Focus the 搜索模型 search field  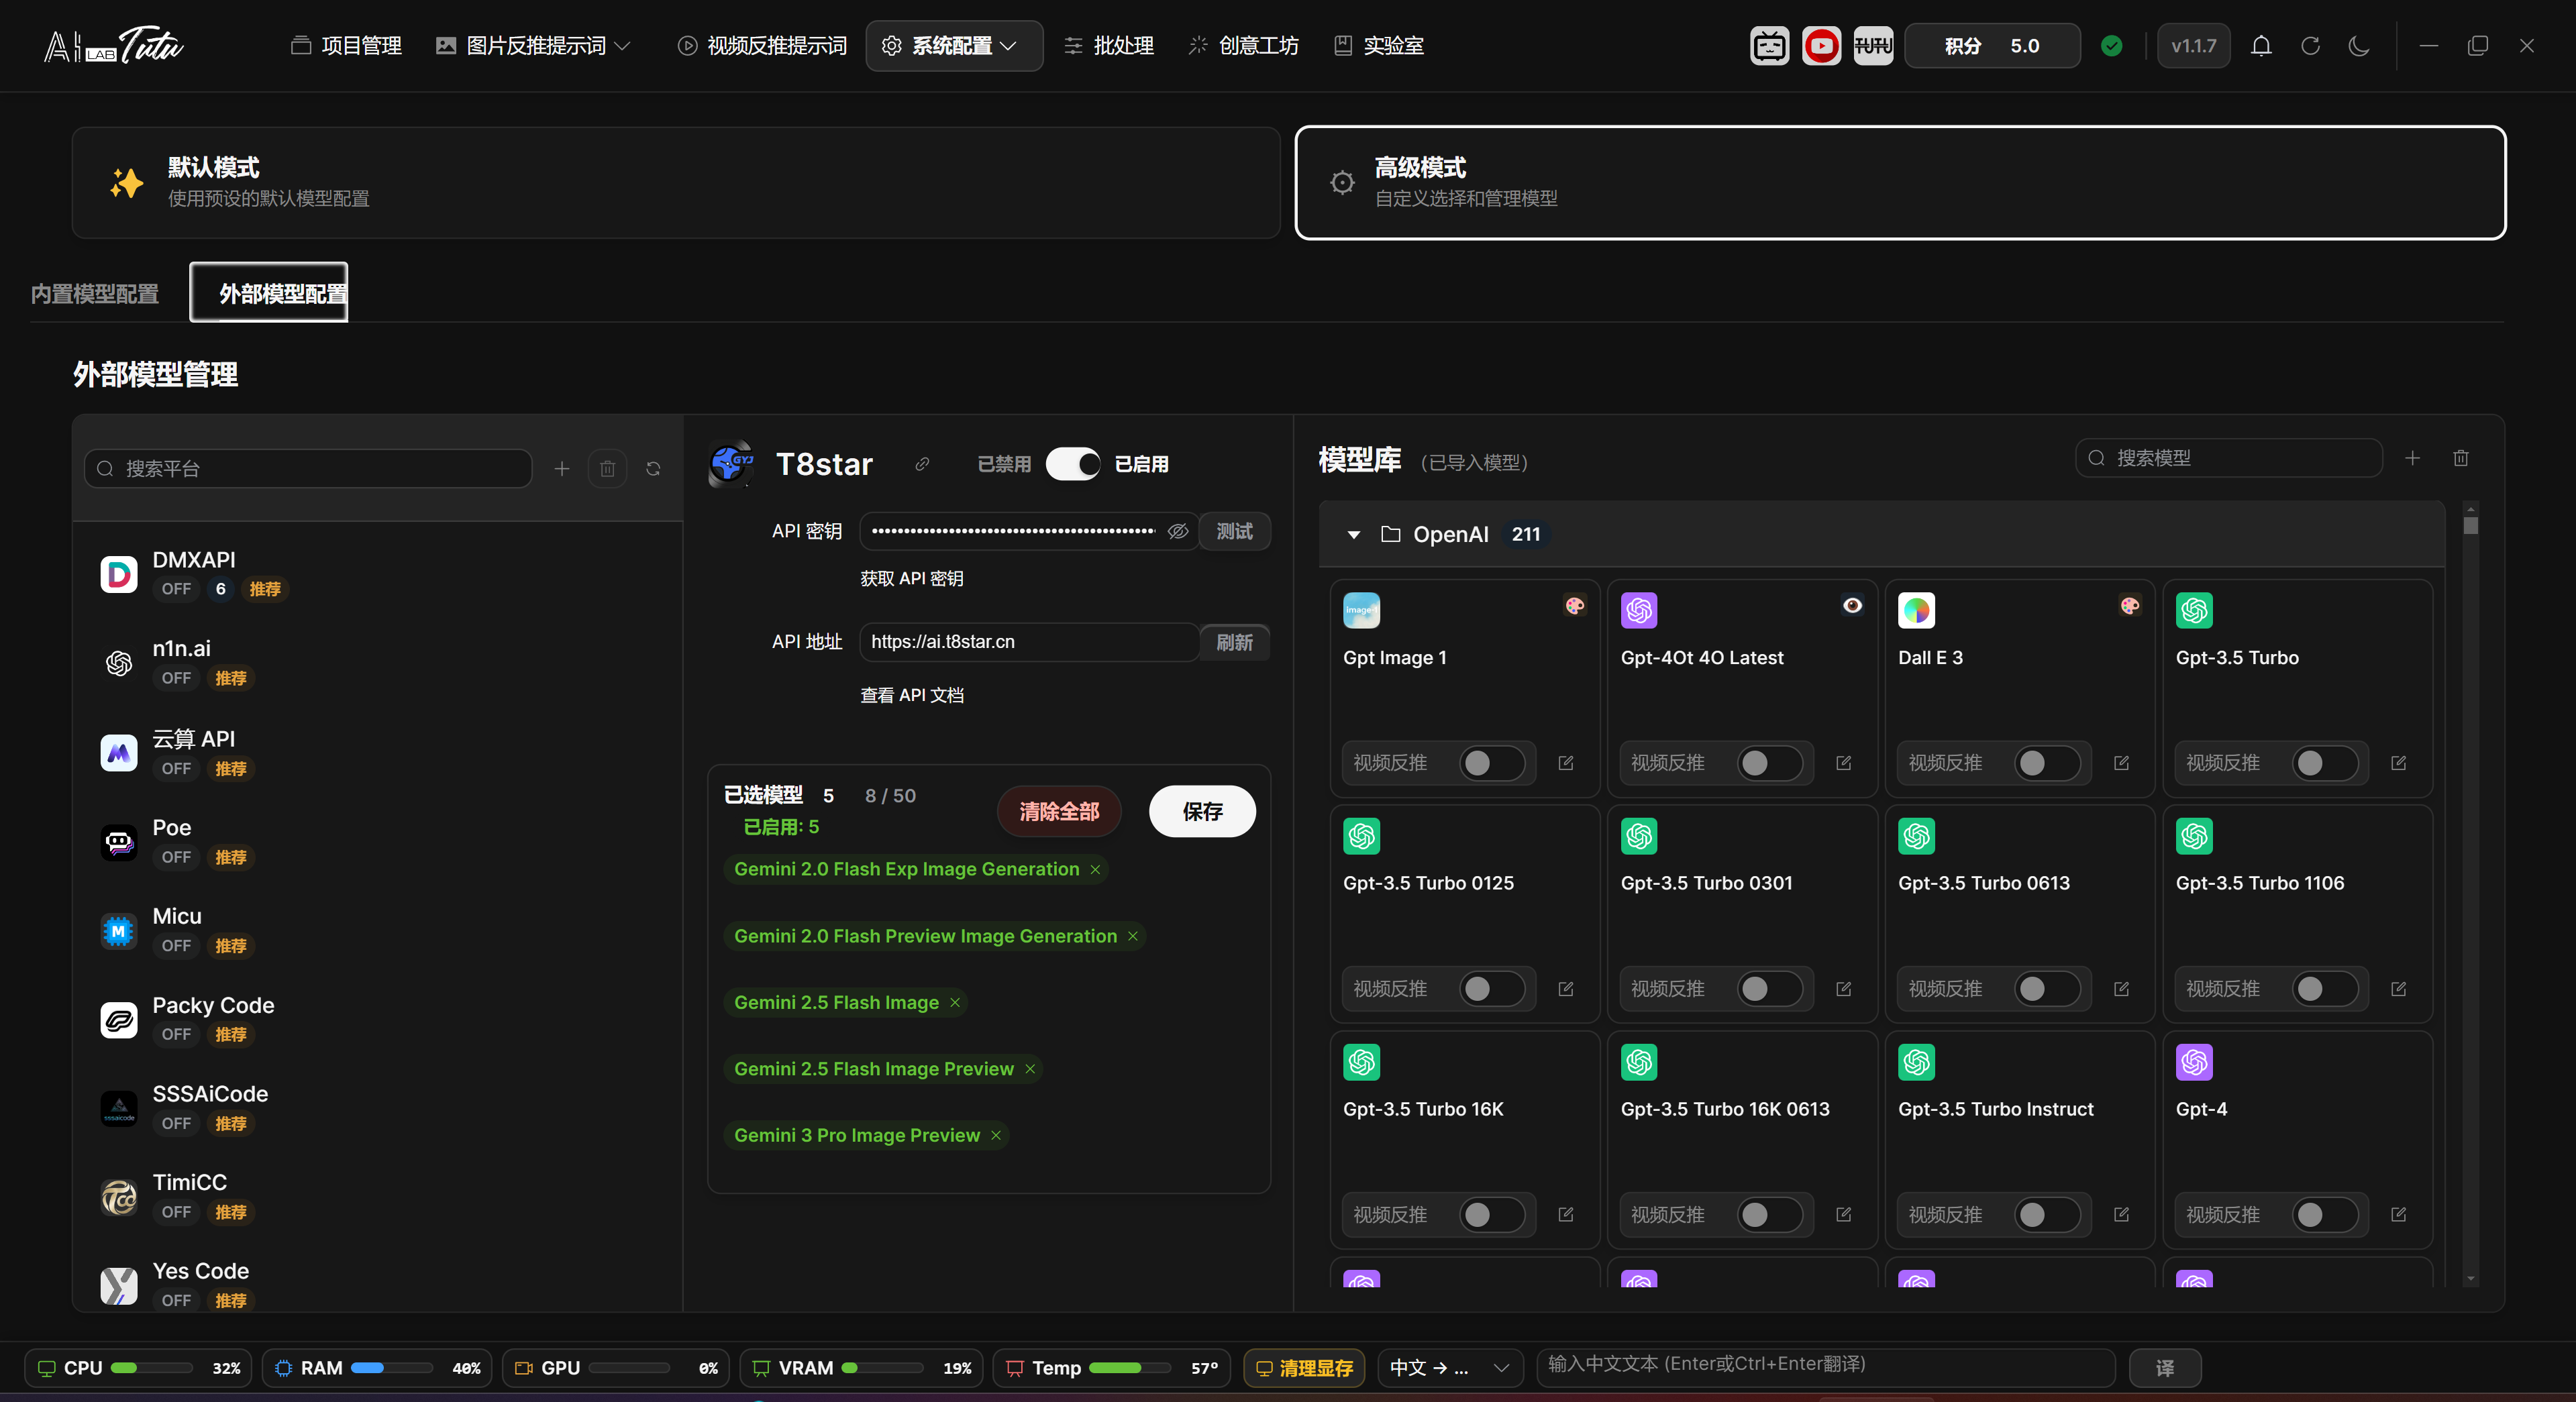coord(2229,458)
